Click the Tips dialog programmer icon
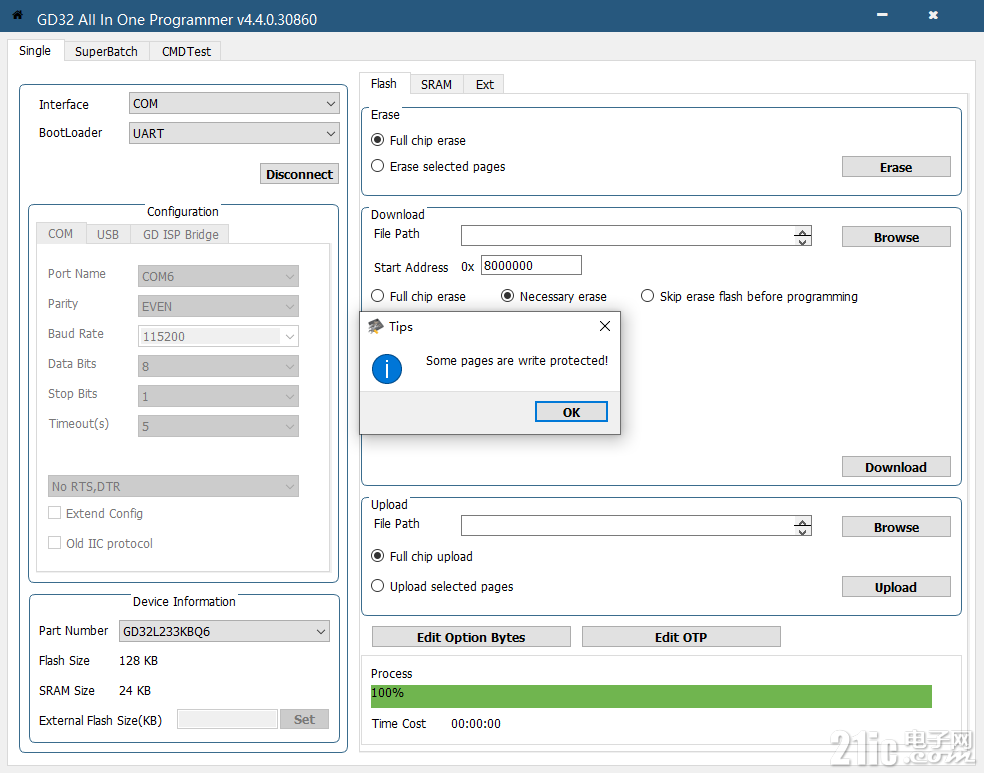Viewport: 984px width, 773px height. [375, 326]
